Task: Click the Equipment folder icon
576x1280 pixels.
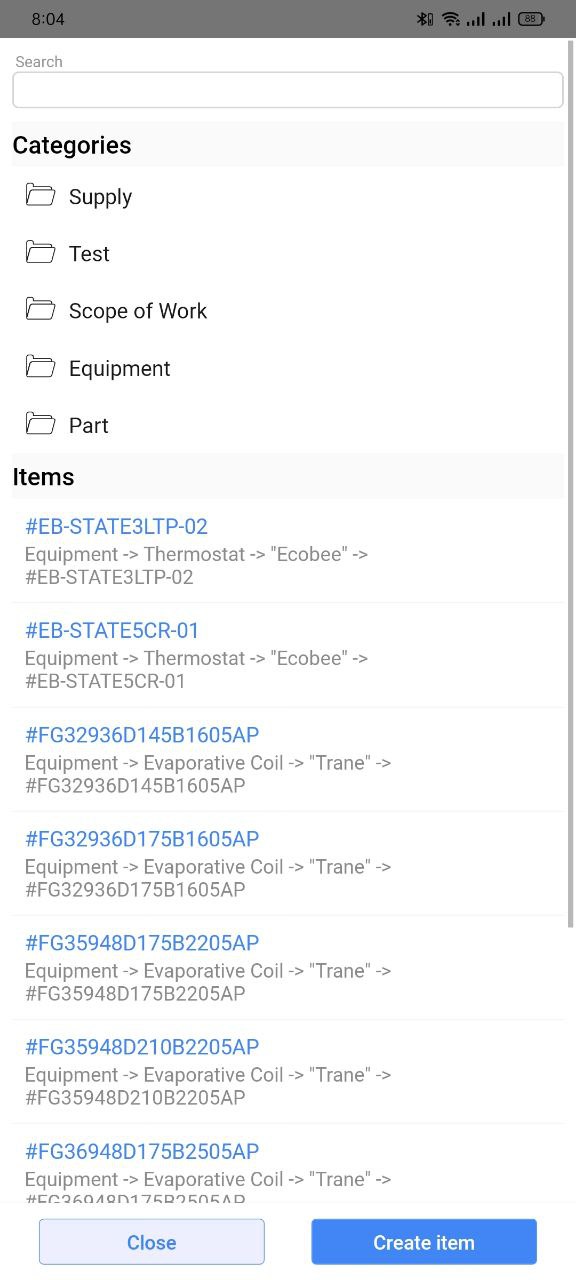Action: (x=40, y=367)
